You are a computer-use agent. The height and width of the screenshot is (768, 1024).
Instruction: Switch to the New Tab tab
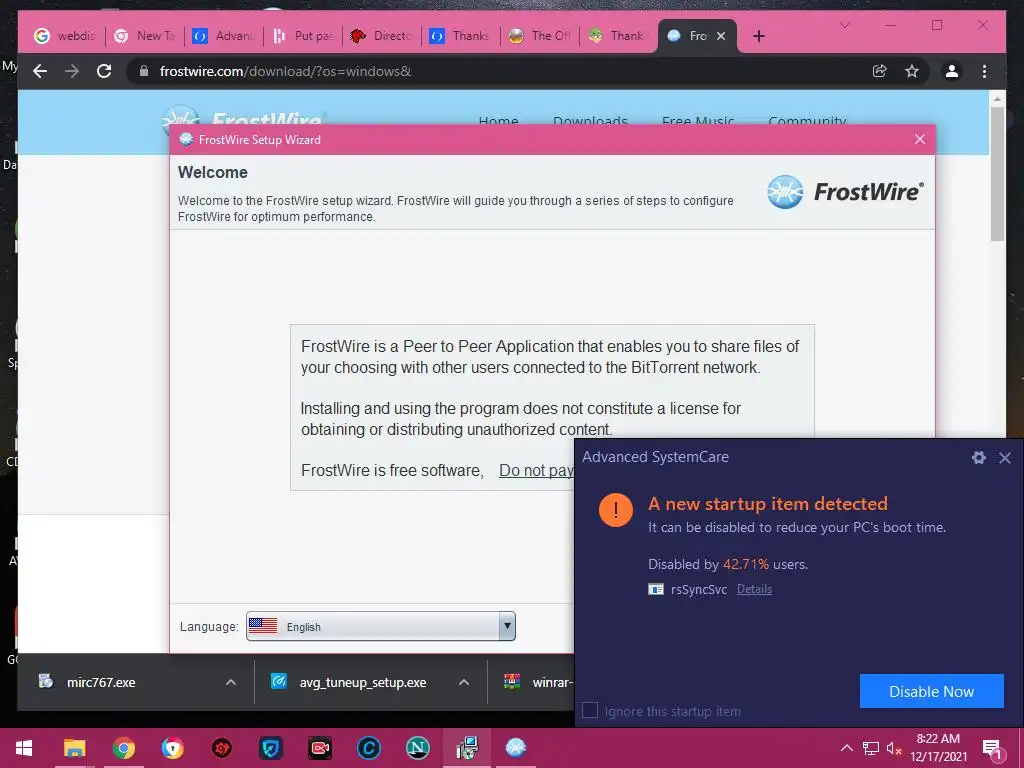coord(145,36)
